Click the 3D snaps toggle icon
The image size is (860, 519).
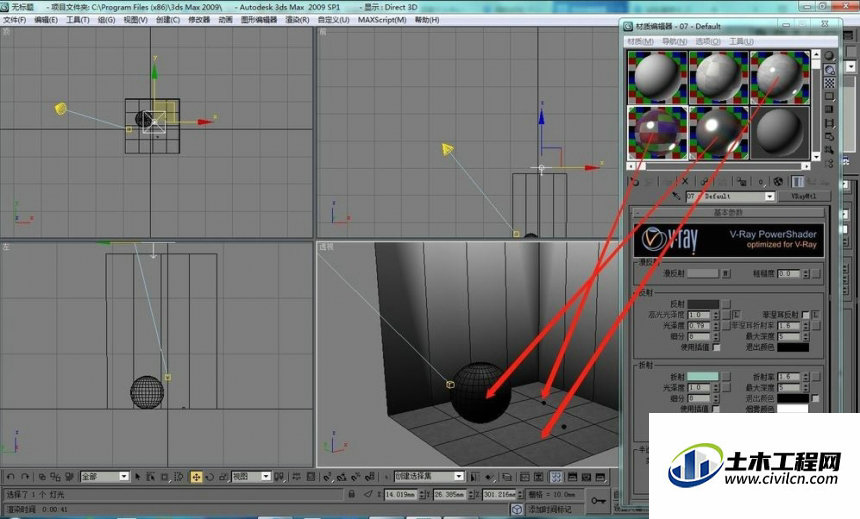coord(327,477)
